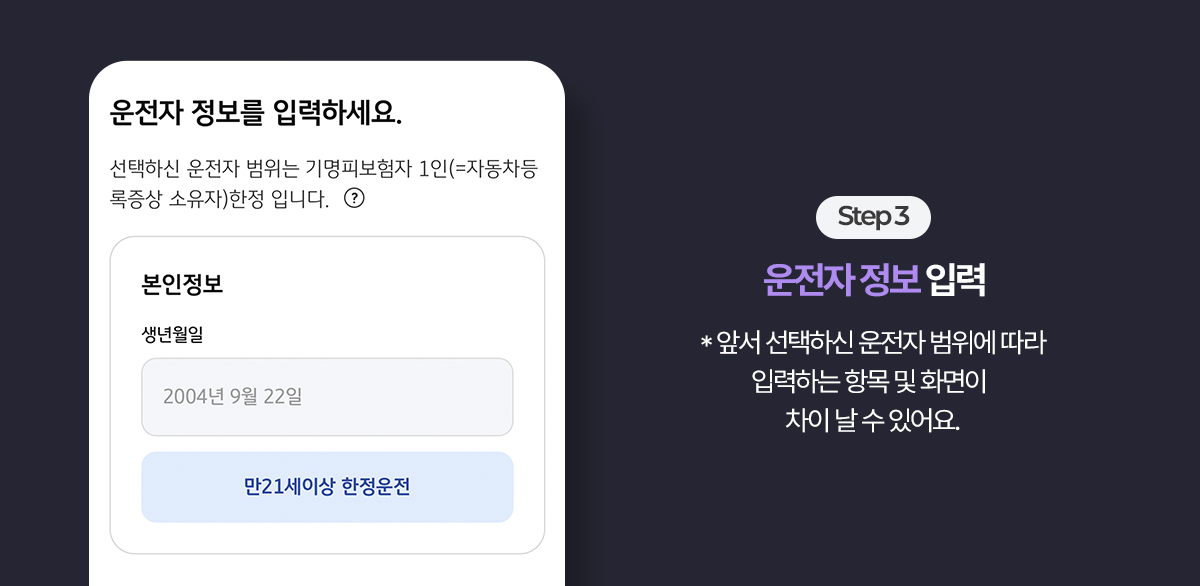Click the white 입력 title word

957,281
